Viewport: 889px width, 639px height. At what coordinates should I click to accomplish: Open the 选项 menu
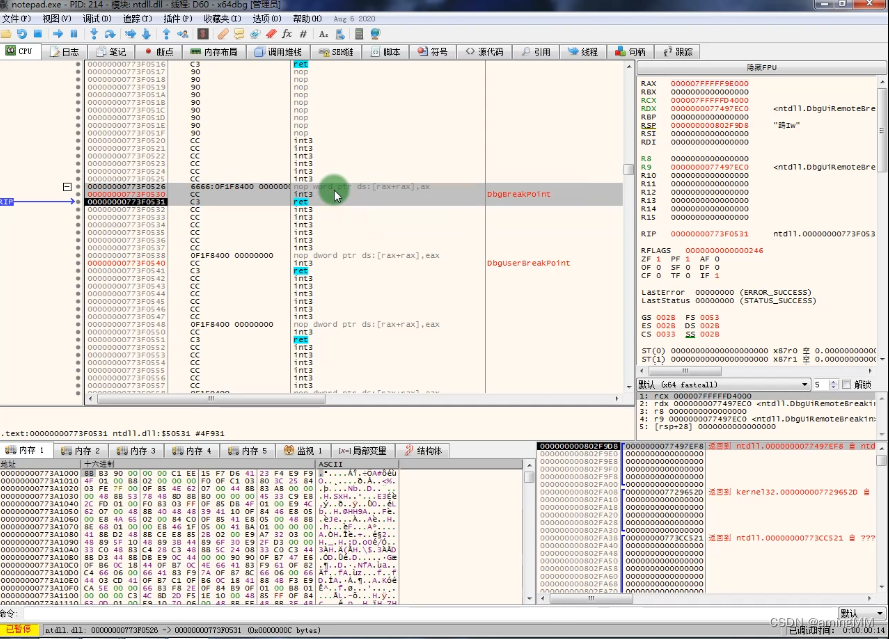[x=266, y=19]
